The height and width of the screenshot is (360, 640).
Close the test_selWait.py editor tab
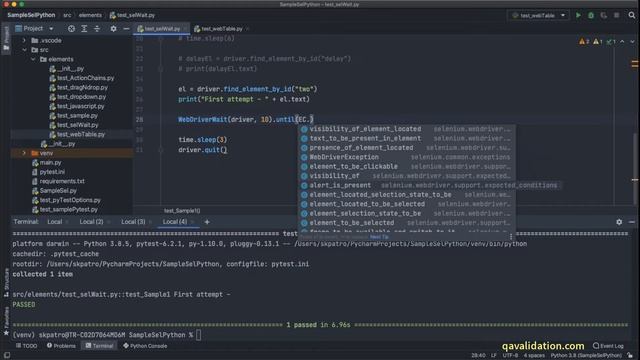tap(186, 29)
